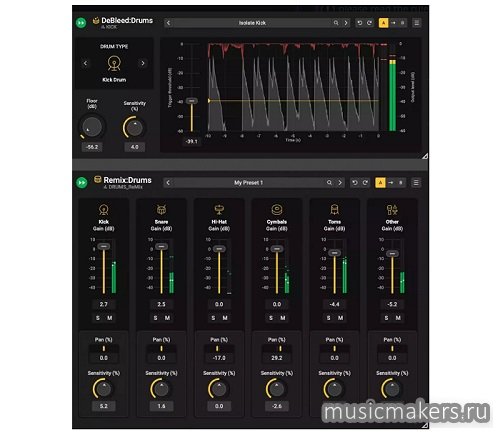Redo in DeBleed:Drums
Viewport: 500px width, 435px height.
pyautogui.click(x=369, y=23)
